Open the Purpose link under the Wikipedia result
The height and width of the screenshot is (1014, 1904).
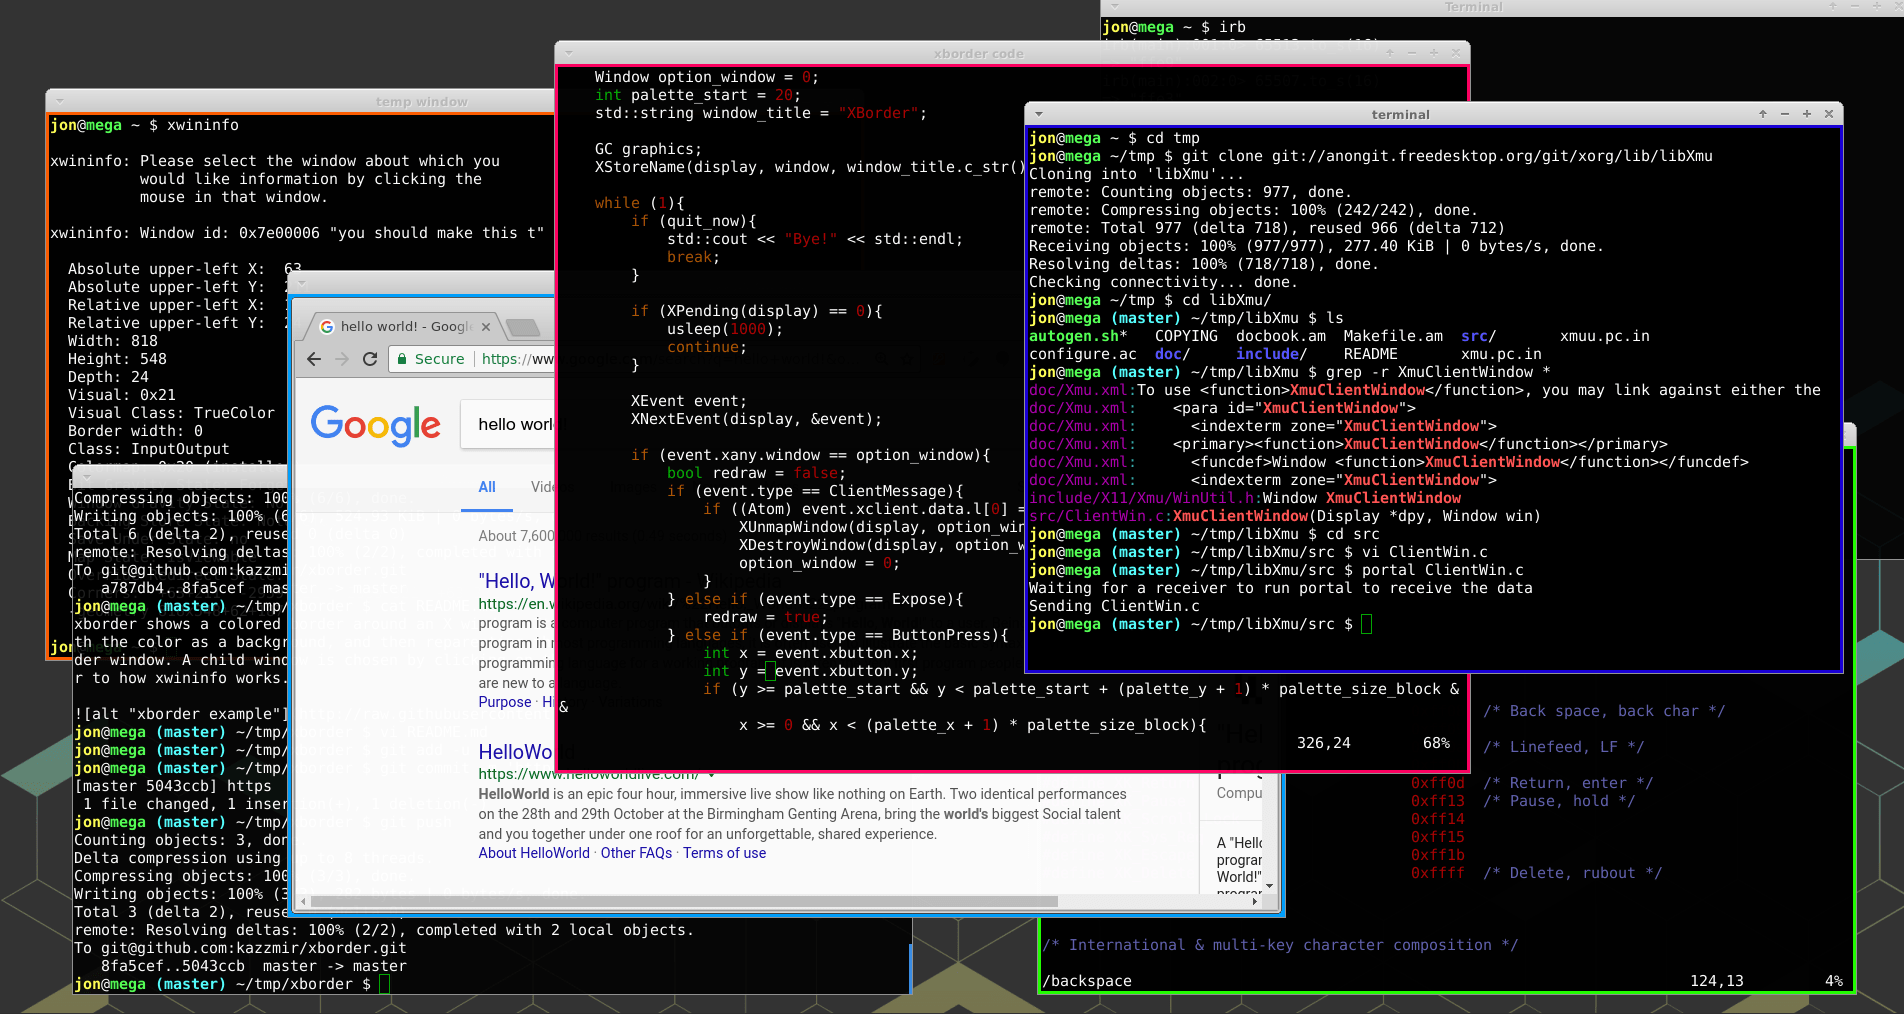(x=504, y=702)
